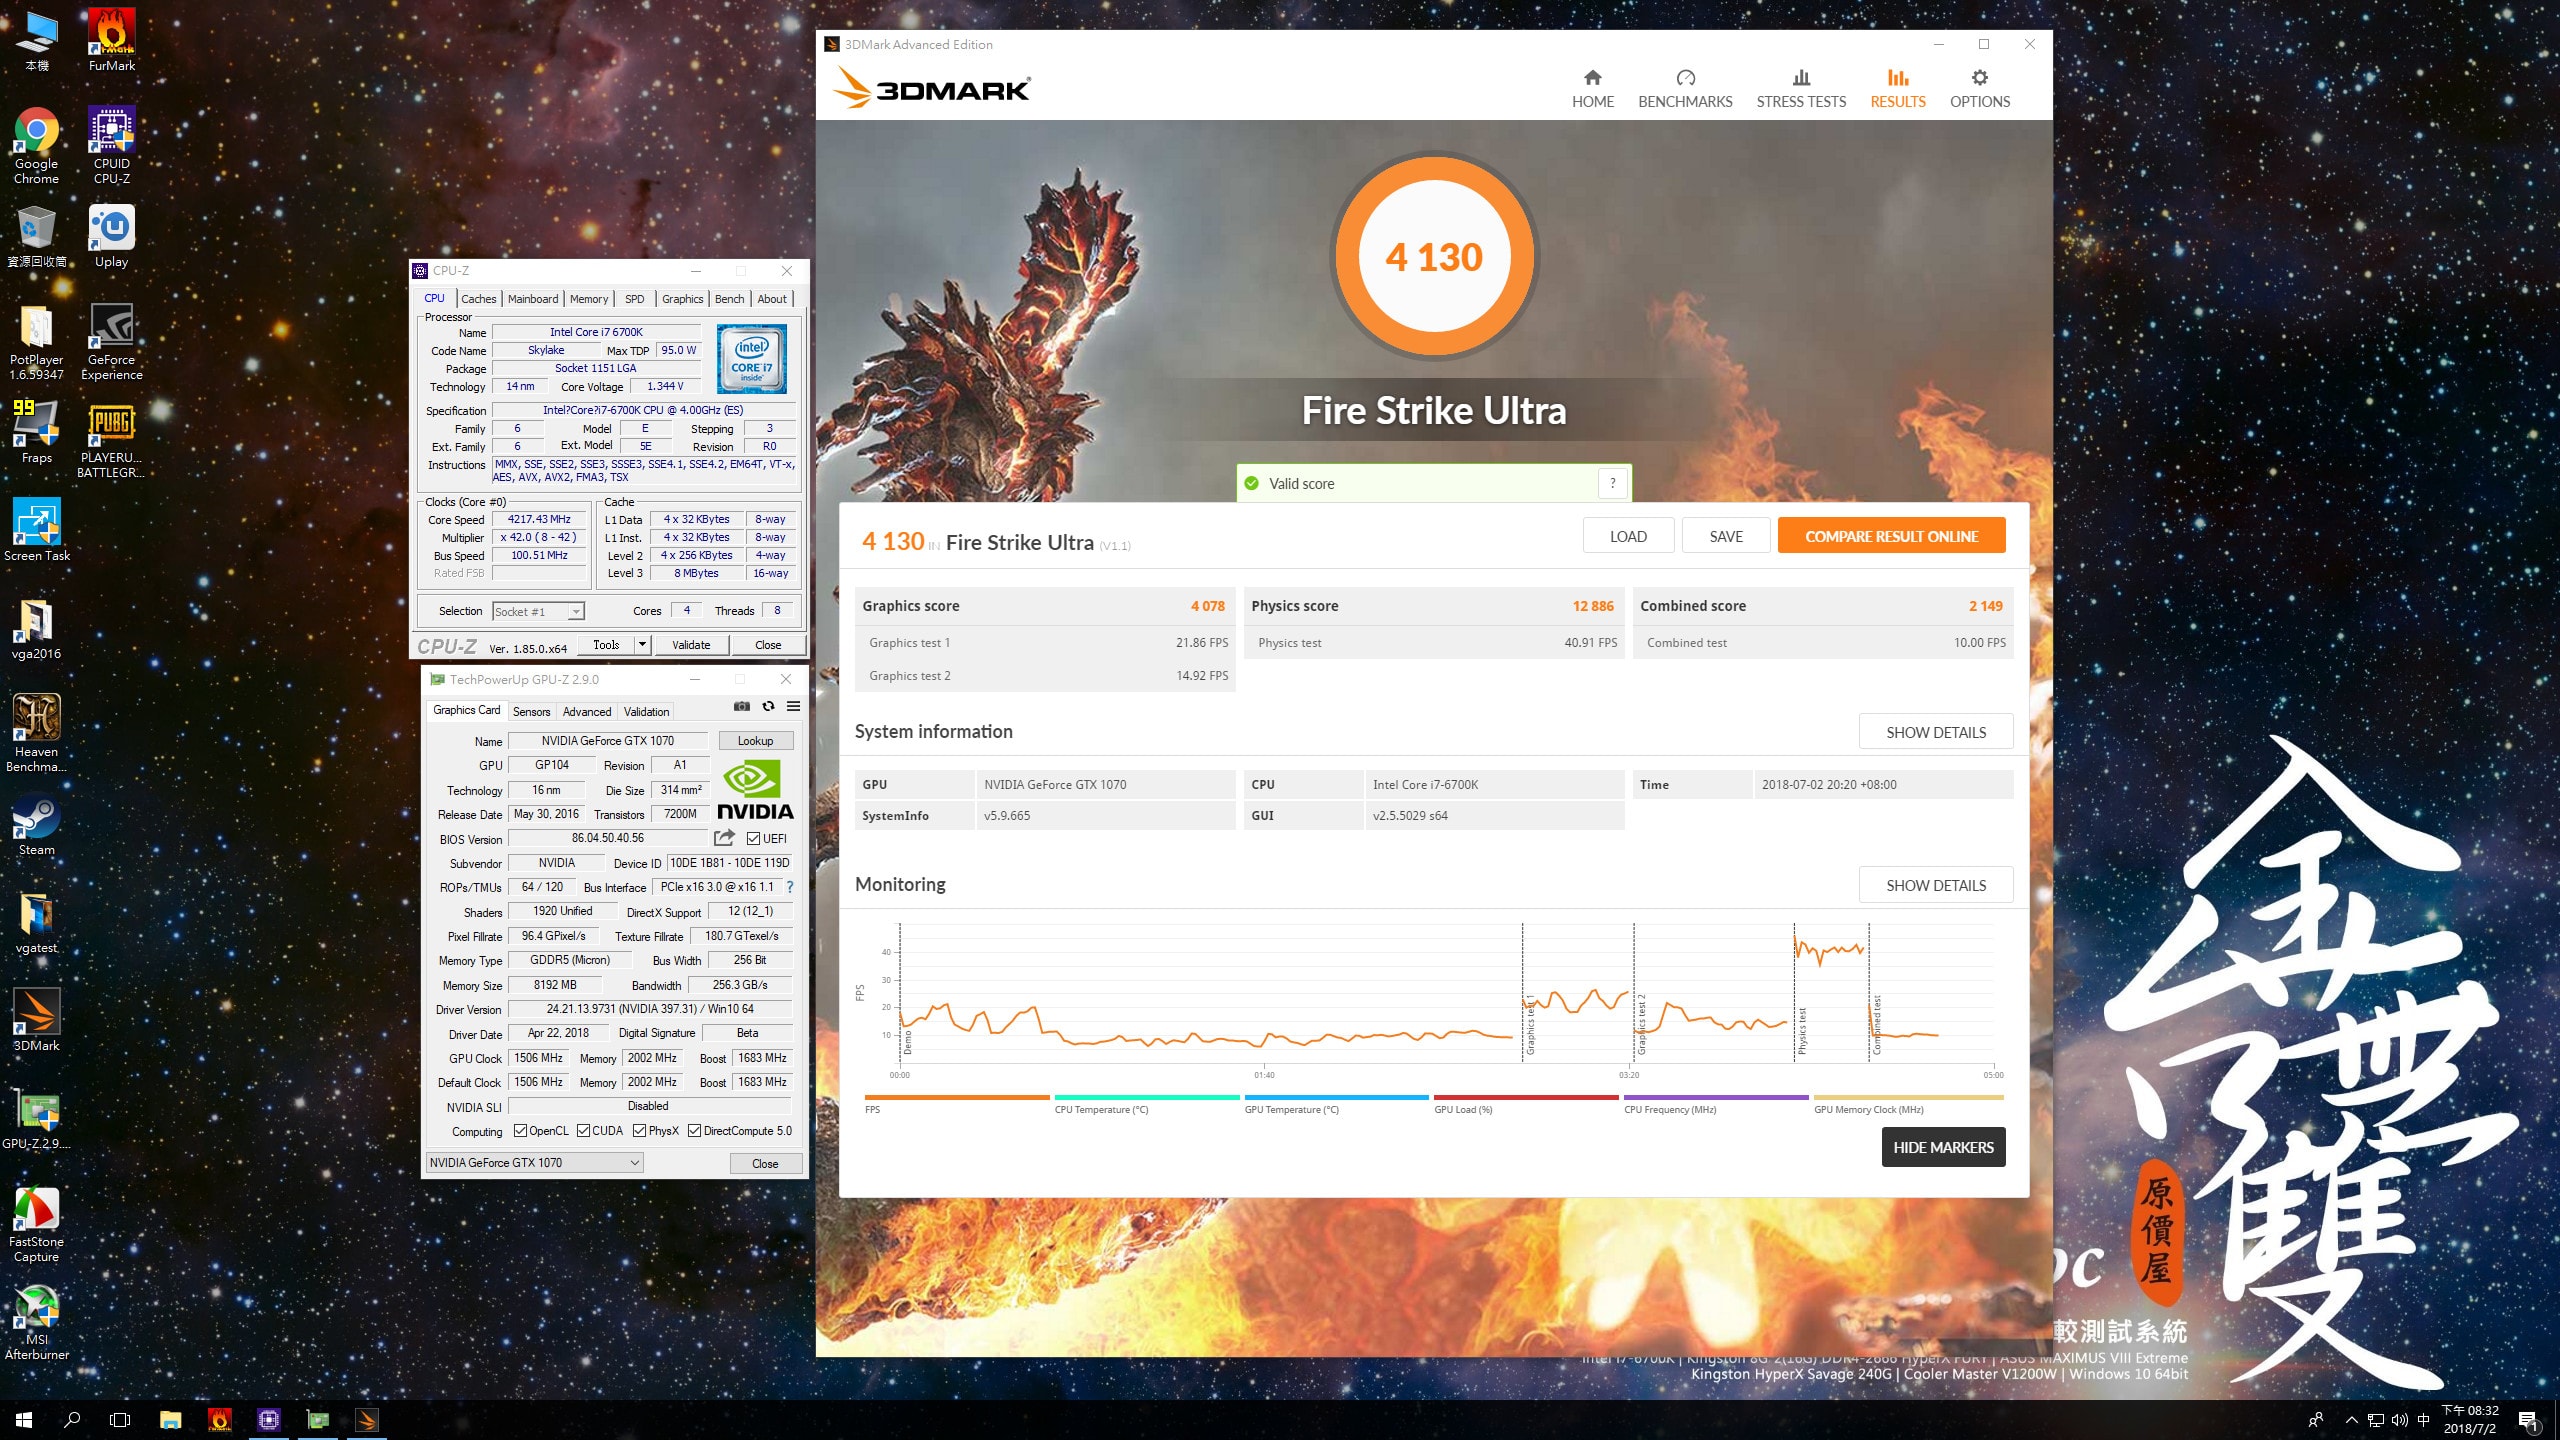Viewport: 2560px width, 1440px height.
Task: Click COMPARE RESULT ONLINE button
Action: pos(1891,536)
